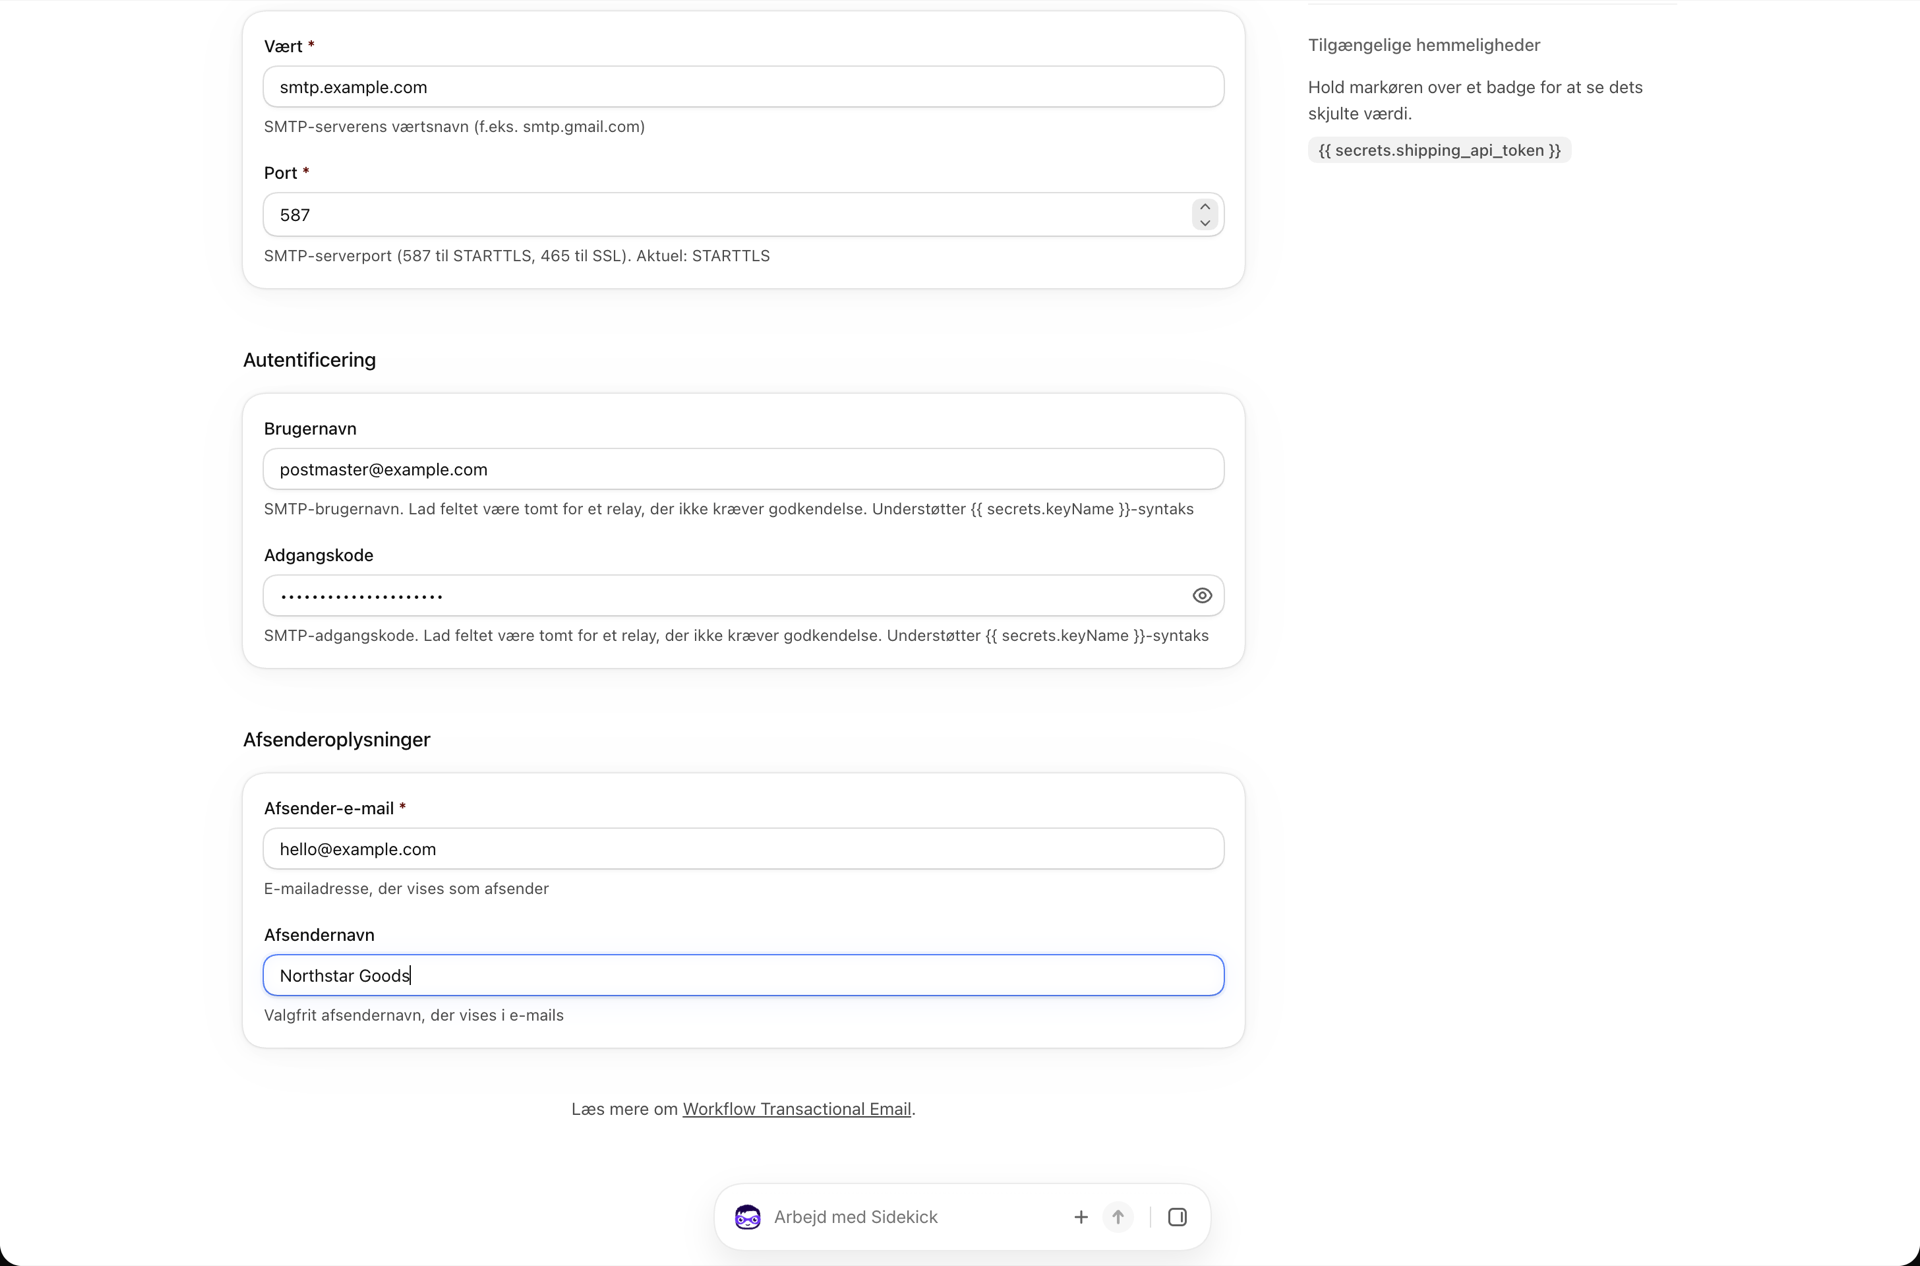Image resolution: width=1920 pixels, height=1266 pixels.
Task: Show the SMTP password with eye icon
Action: [1202, 596]
